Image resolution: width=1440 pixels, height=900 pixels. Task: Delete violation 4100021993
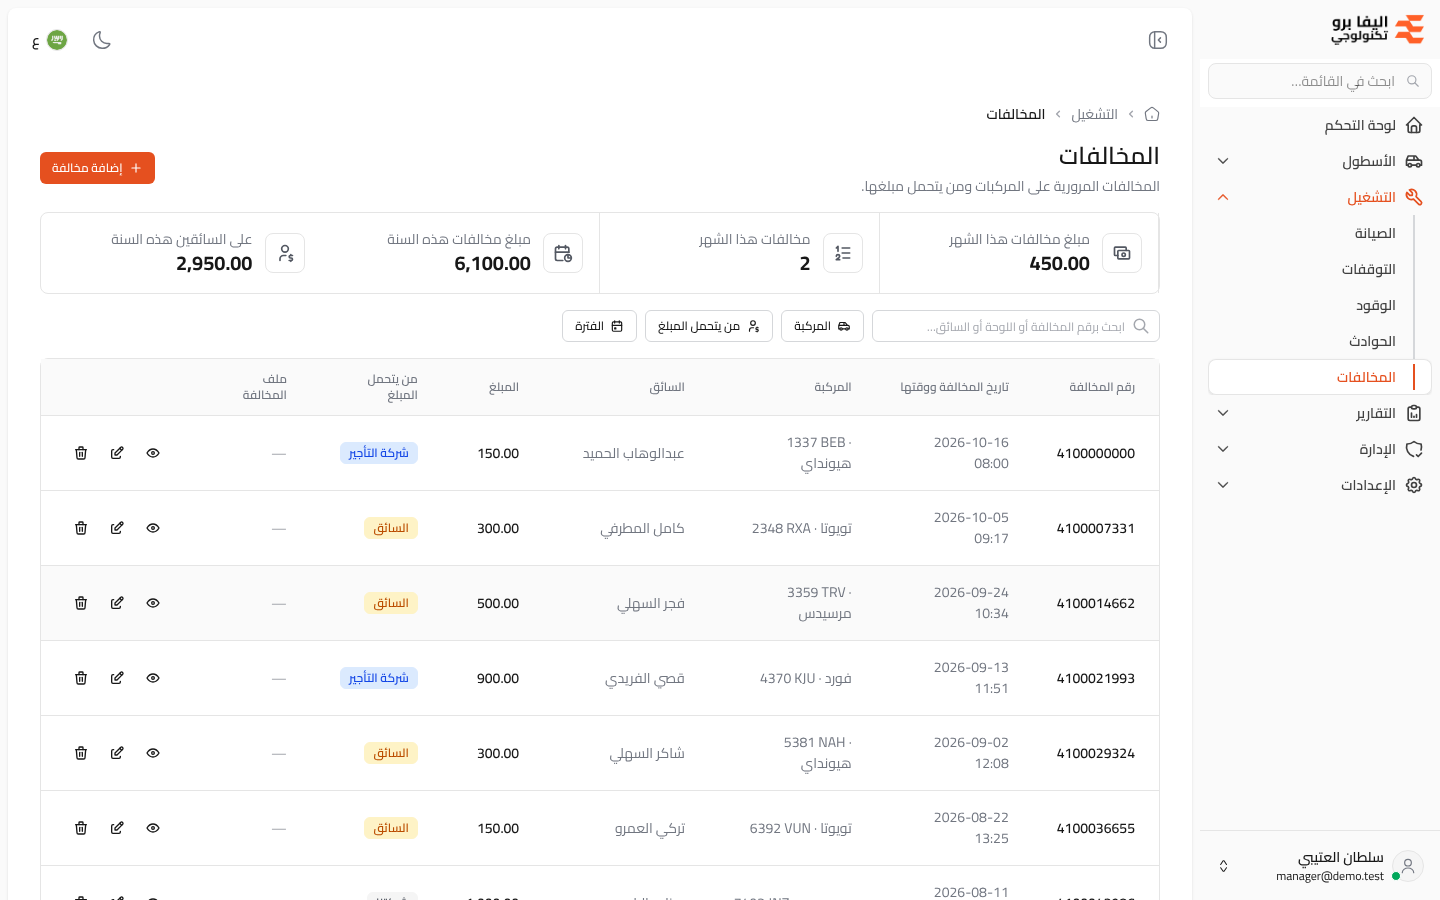(x=81, y=678)
